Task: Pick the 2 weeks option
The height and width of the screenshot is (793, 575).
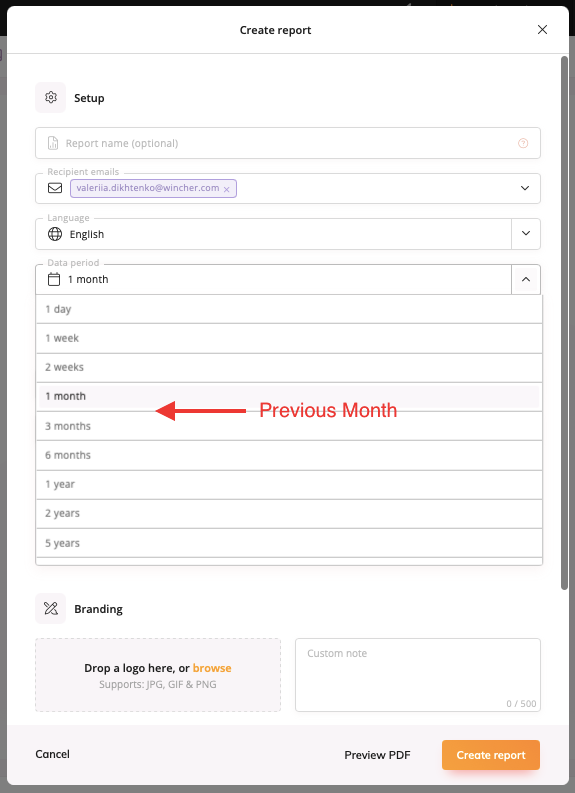Action: [x=289, y=367]
